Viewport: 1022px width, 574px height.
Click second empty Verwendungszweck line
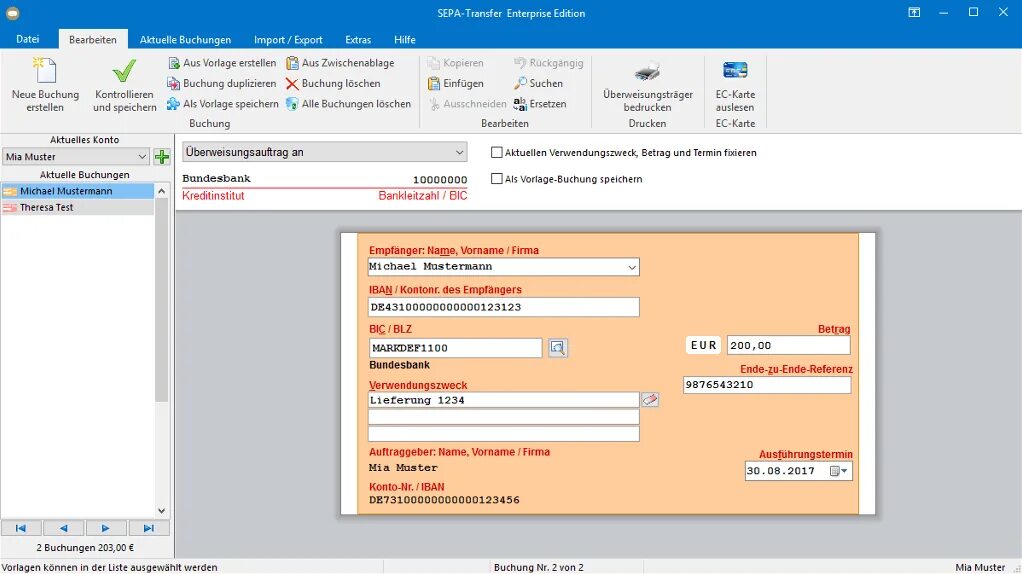click(503, 417)
